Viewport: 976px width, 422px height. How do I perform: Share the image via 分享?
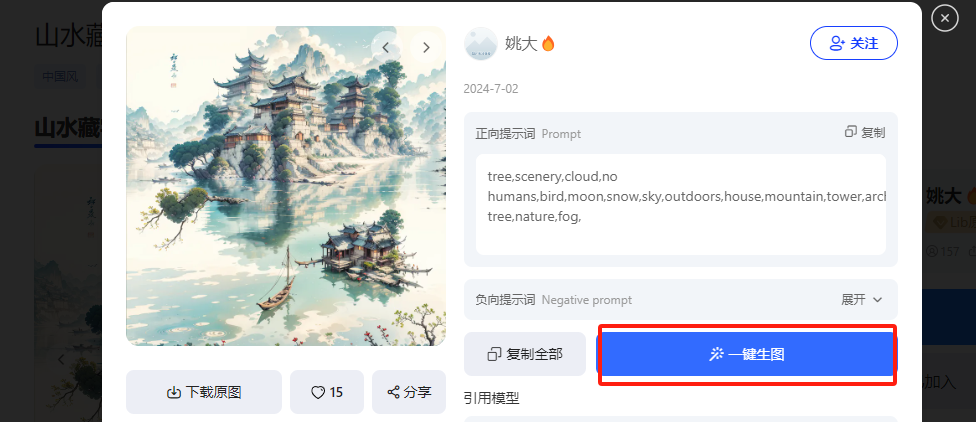point(409,392)
